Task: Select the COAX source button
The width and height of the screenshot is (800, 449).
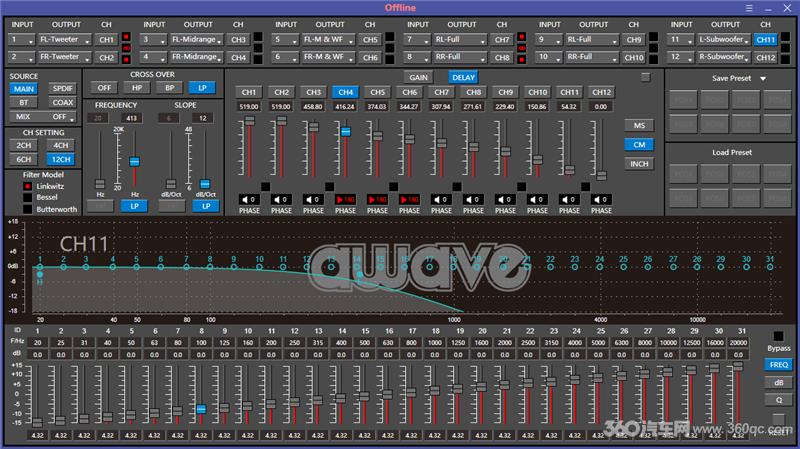Action: (x=62, y=103)
